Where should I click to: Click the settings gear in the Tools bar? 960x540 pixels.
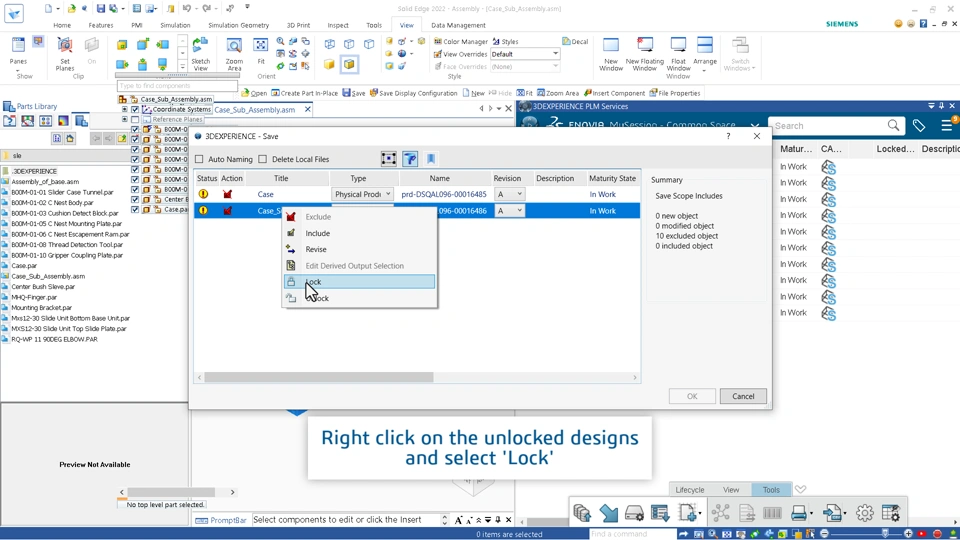pyautogui.click(x=864, y=512)
